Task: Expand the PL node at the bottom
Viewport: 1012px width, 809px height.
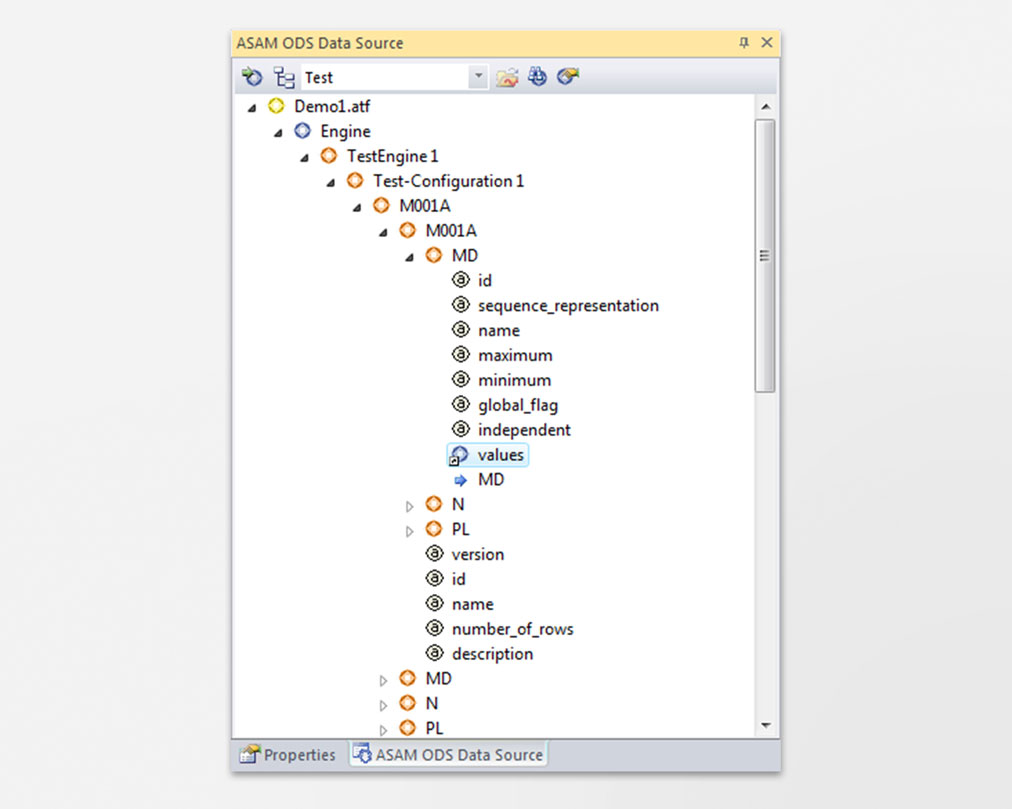Action: 385,728
